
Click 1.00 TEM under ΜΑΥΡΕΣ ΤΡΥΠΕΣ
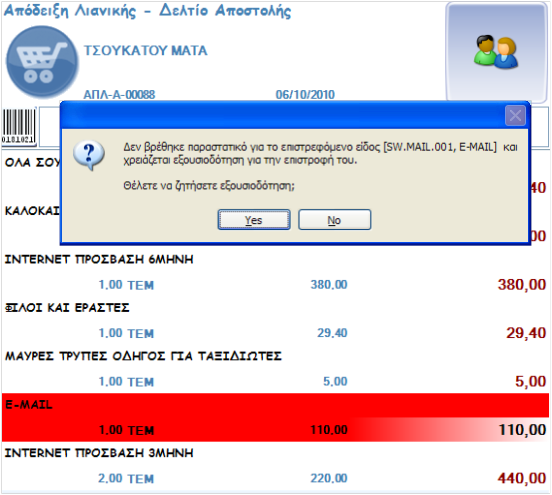[126, 382]
